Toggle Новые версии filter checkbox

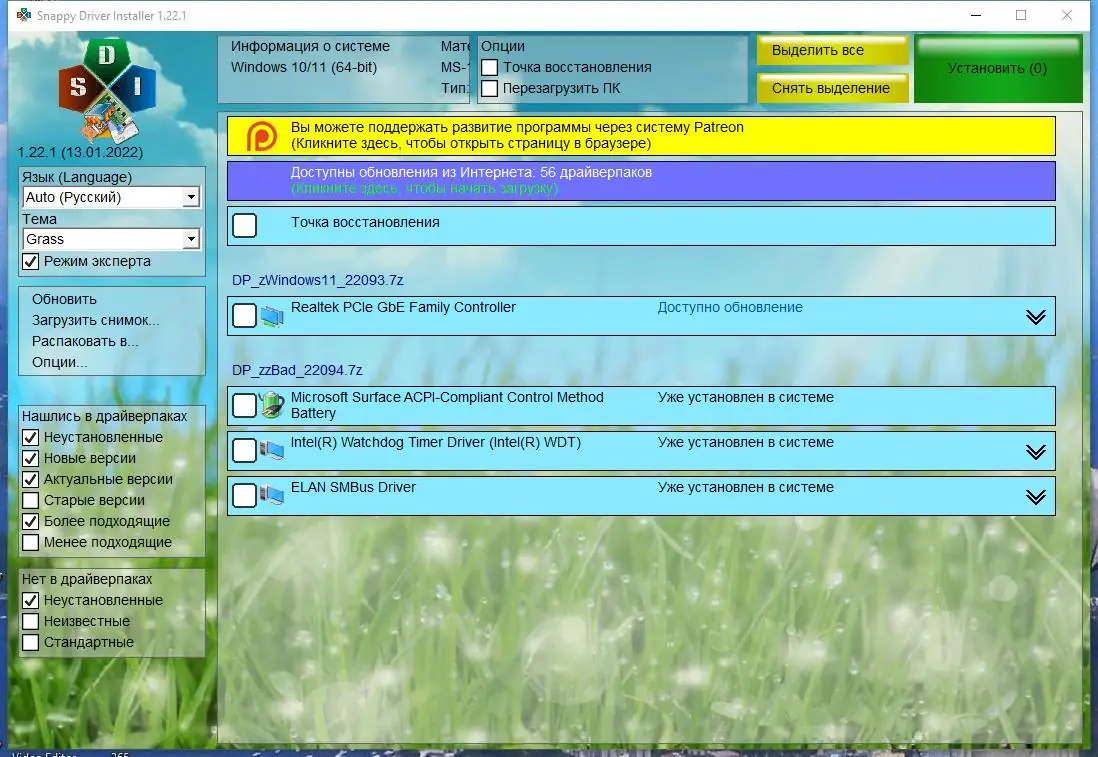31,458
